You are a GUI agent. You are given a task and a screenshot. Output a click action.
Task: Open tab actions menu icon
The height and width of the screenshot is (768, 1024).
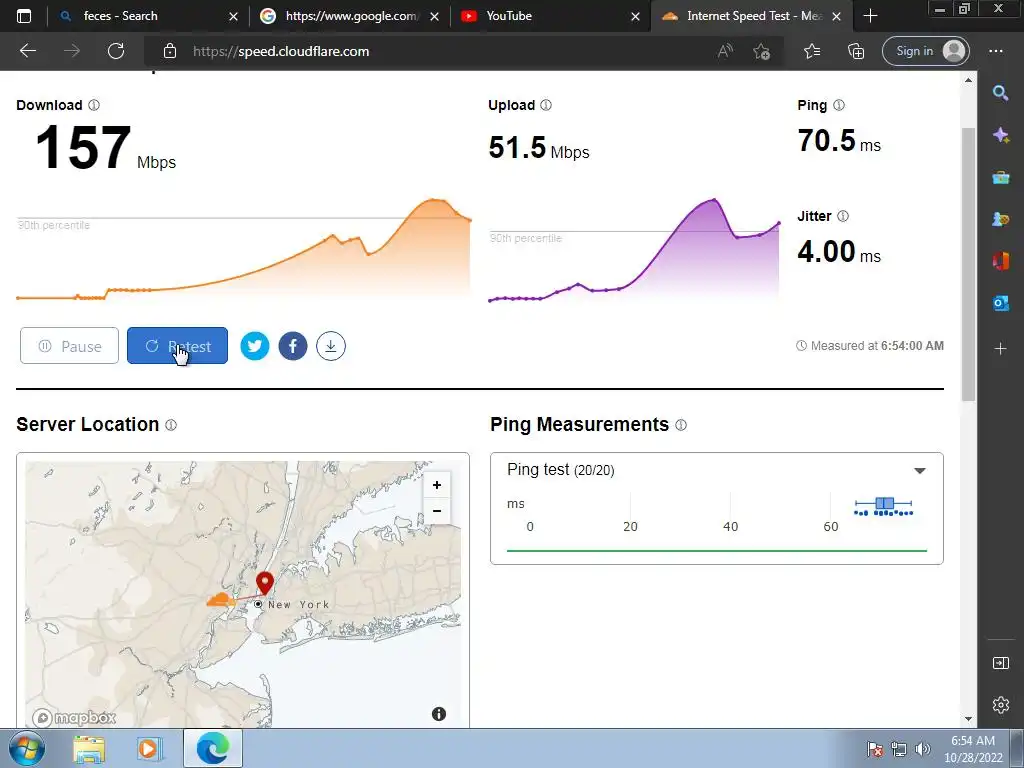(x=24, y=16)
